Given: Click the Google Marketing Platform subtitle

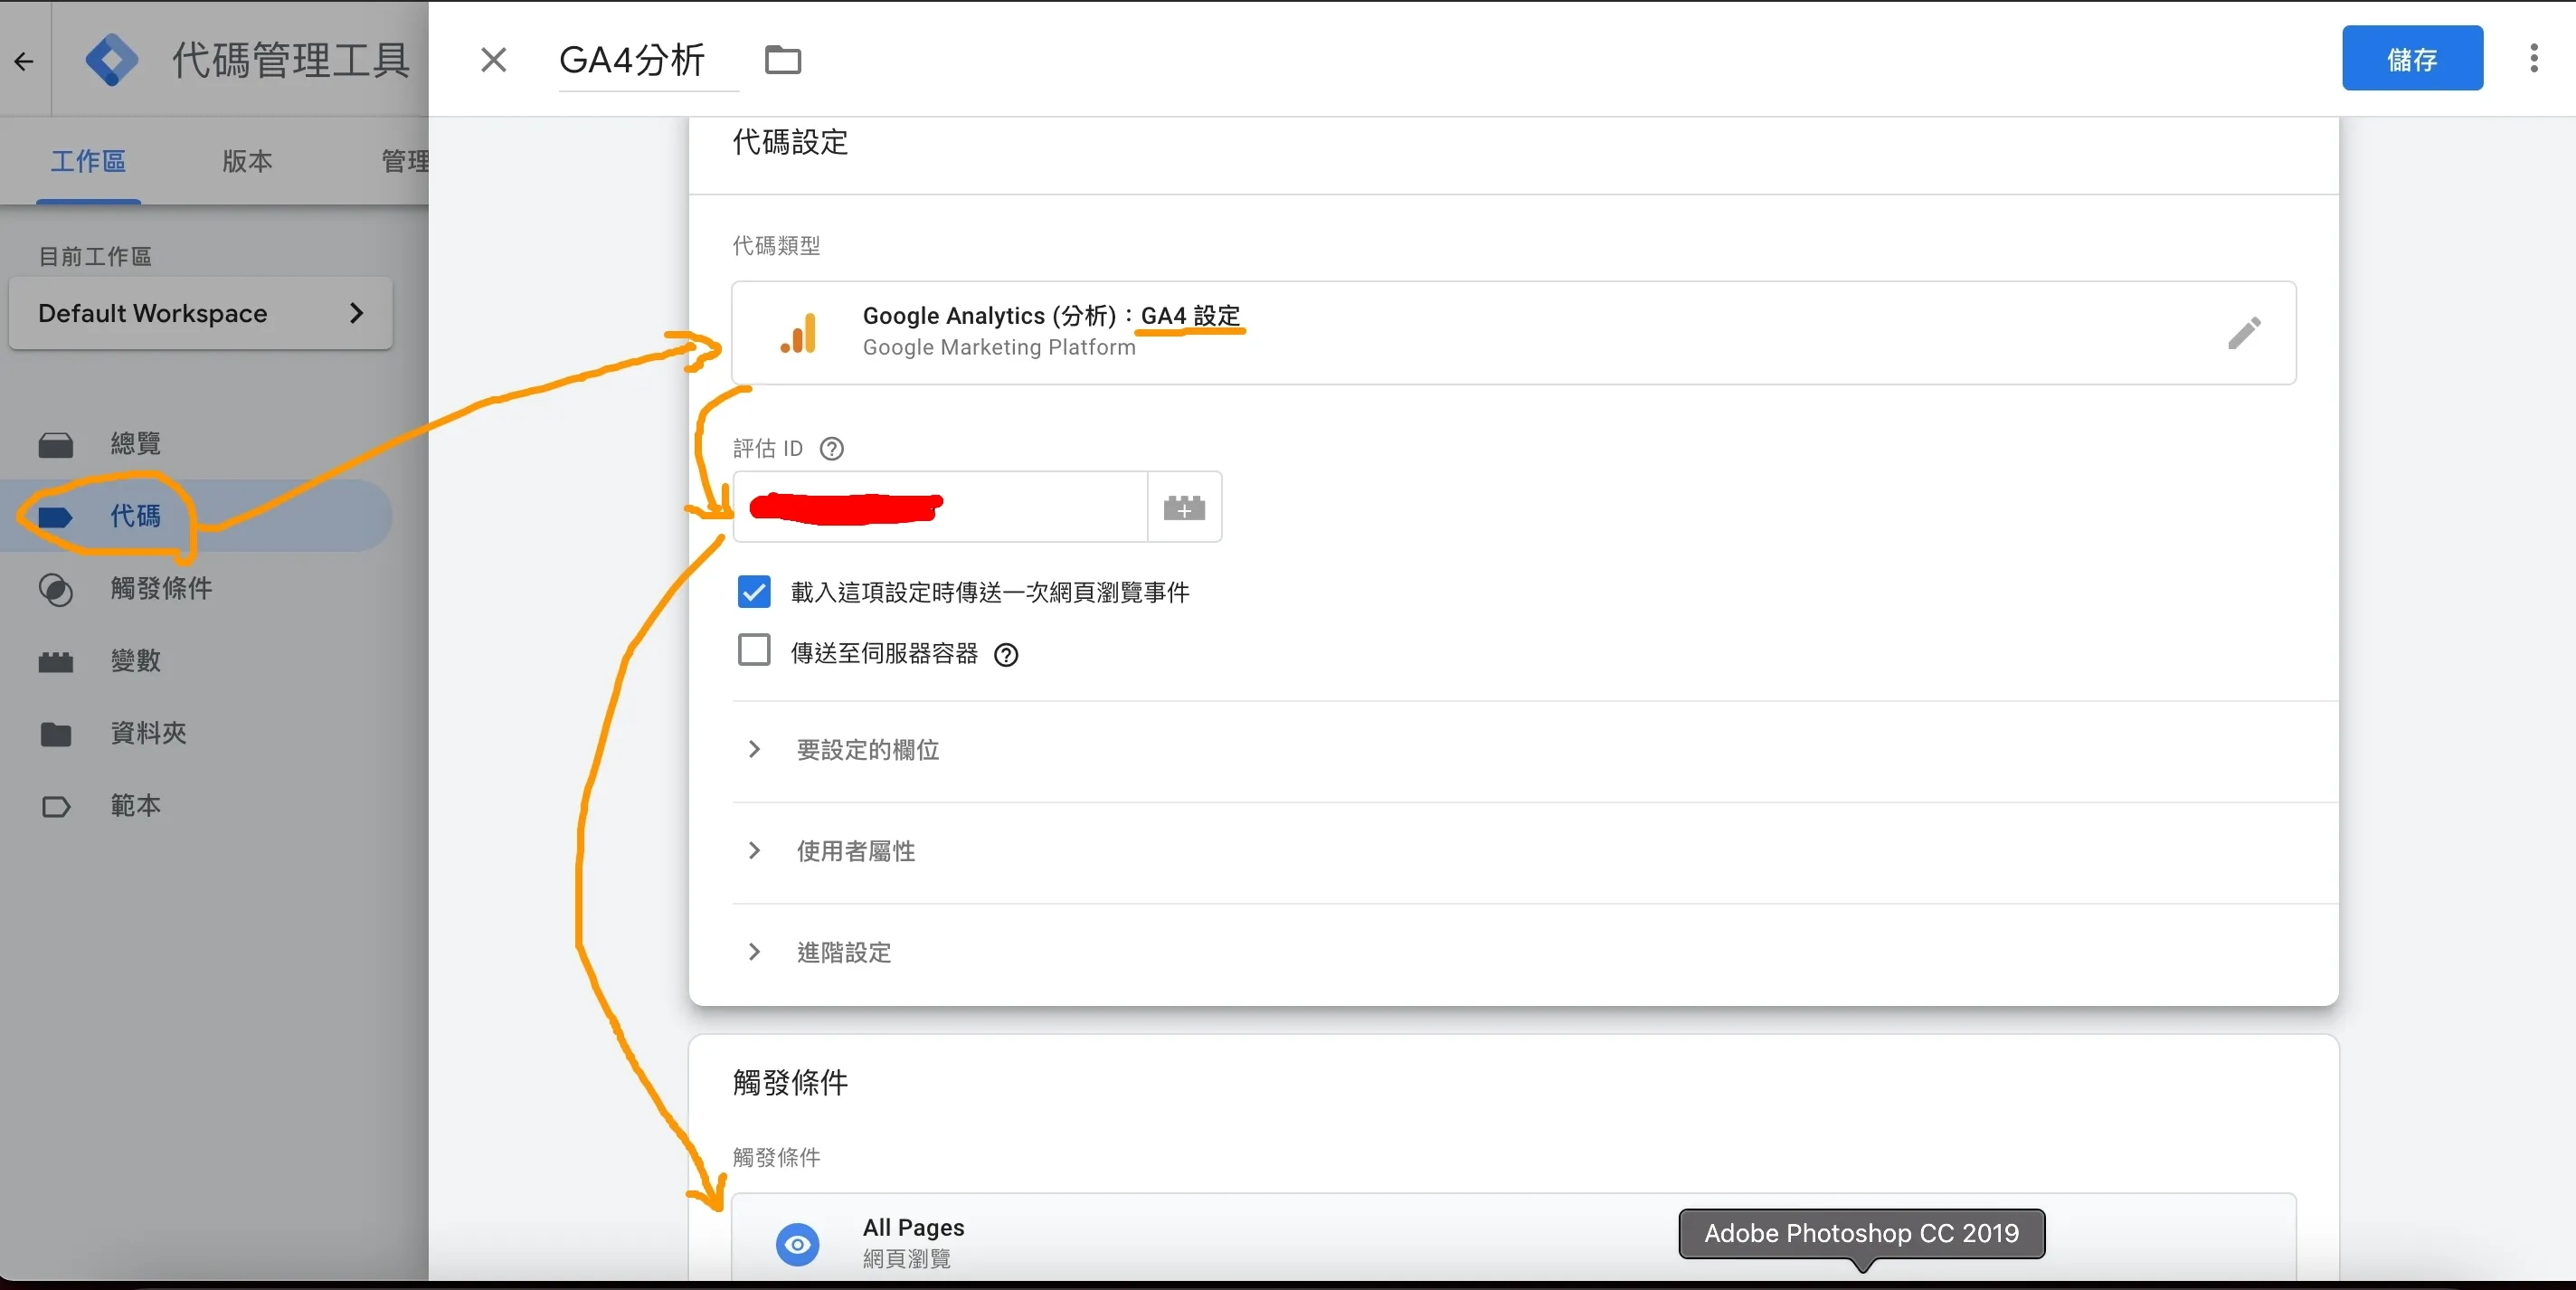Looking at the screenshot, I should (999, 348).
